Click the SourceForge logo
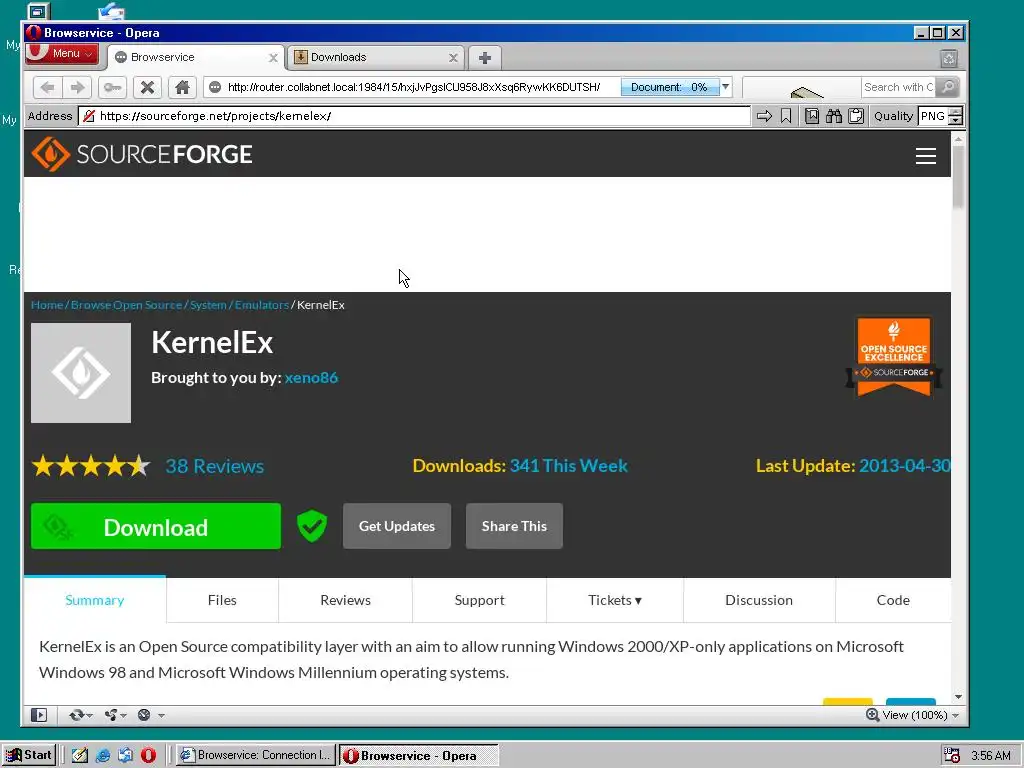The width and height of the screenshot is (1024, 768). coord(142,154)
